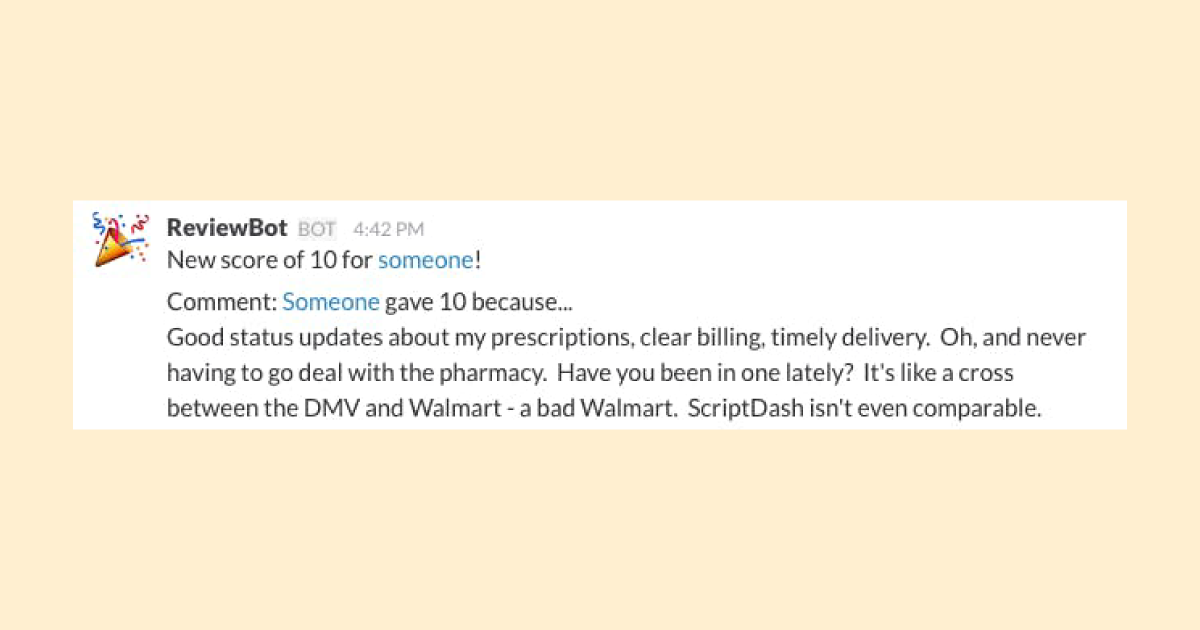Click the word "ScriptDash" in the message
Viewport: 1200px width, 630px height.
pyautogui.click(x=740, y=408)
